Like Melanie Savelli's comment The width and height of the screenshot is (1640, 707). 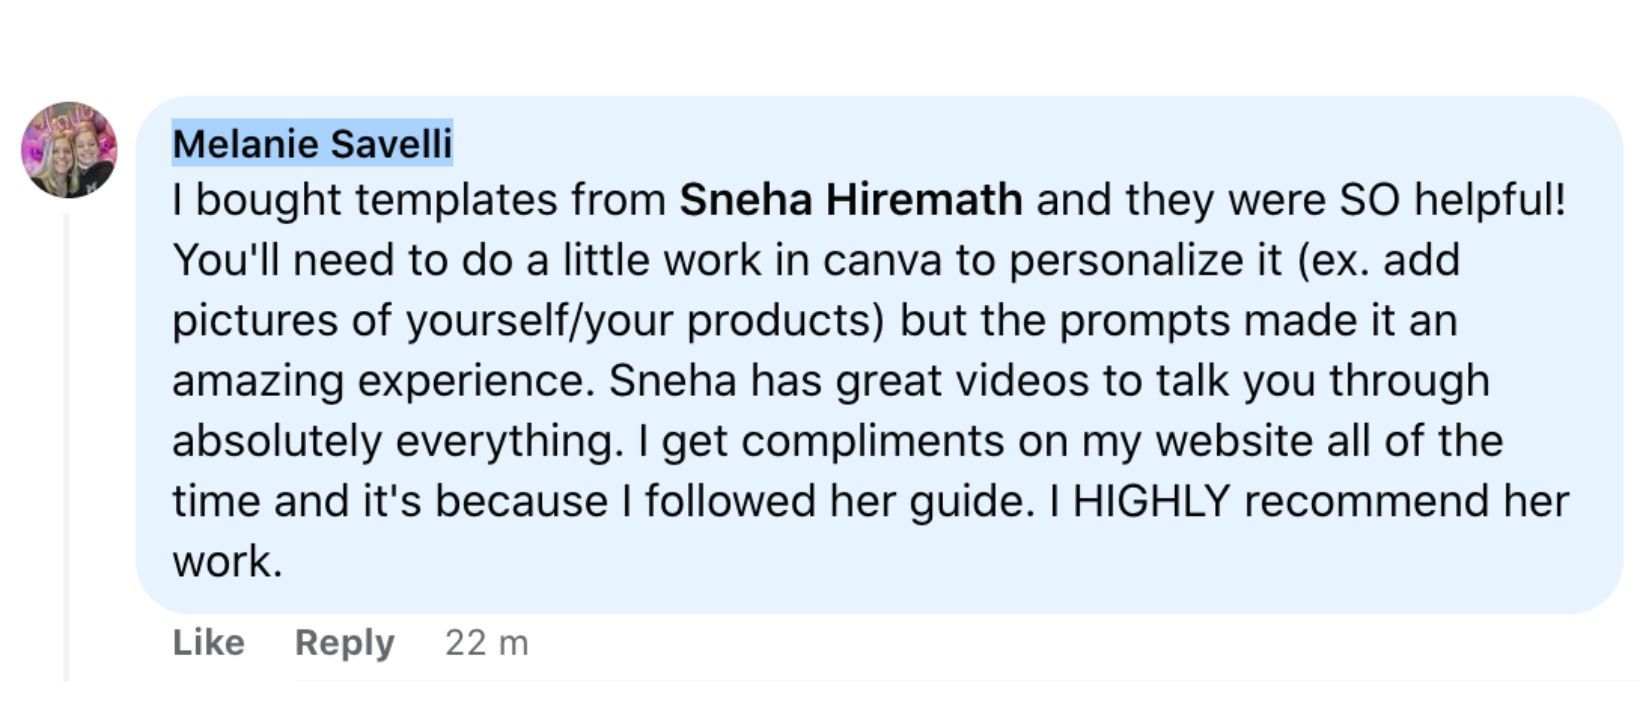coord(208,642)
